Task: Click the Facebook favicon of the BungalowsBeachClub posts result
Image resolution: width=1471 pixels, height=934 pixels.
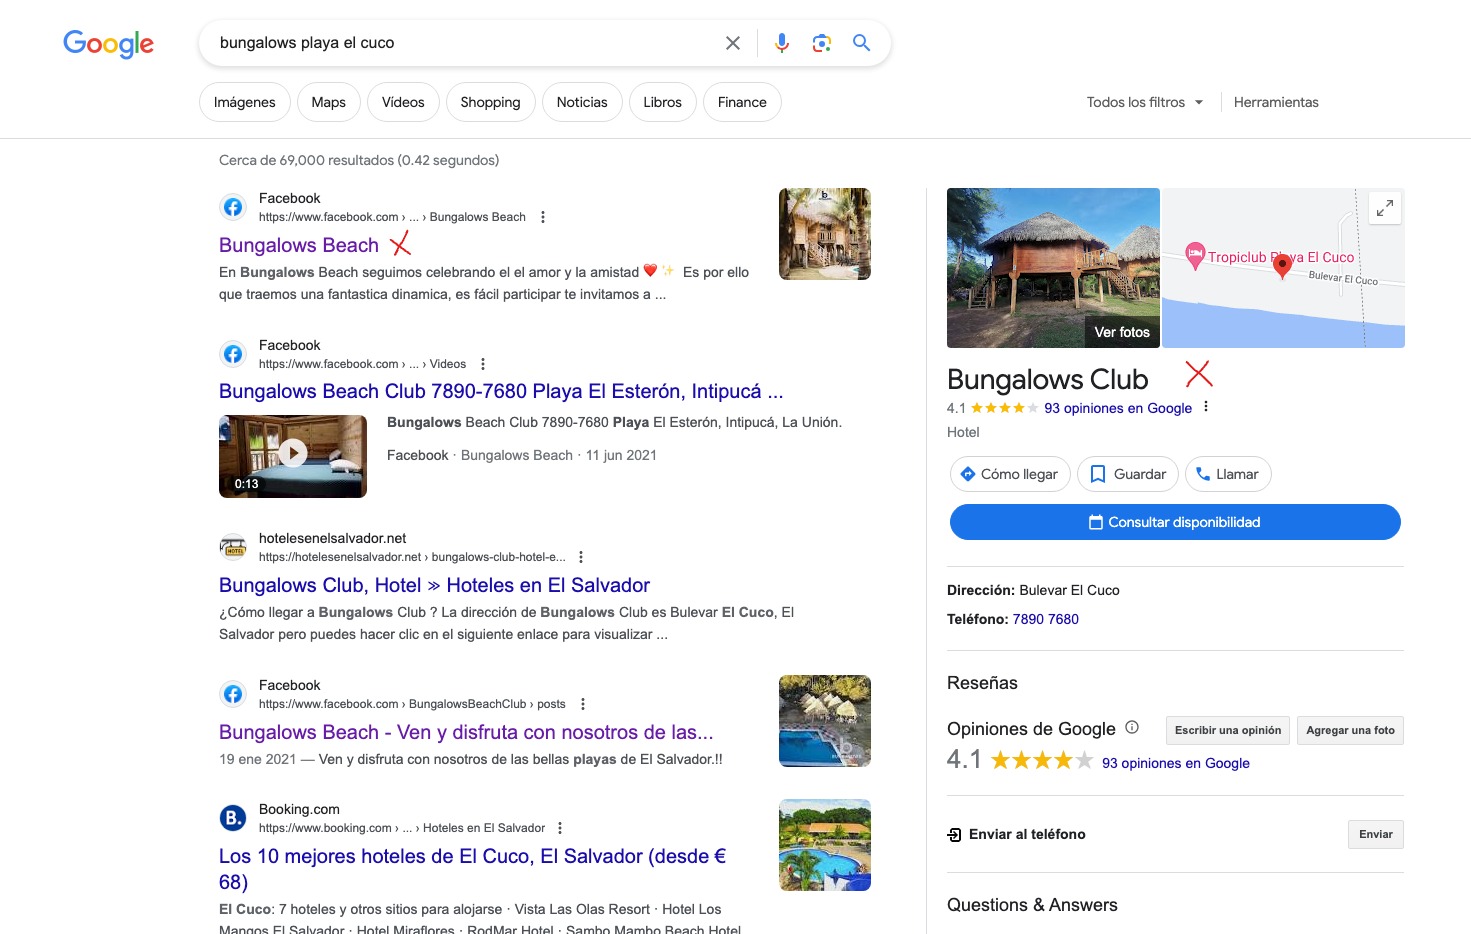Action: point(233,694)
